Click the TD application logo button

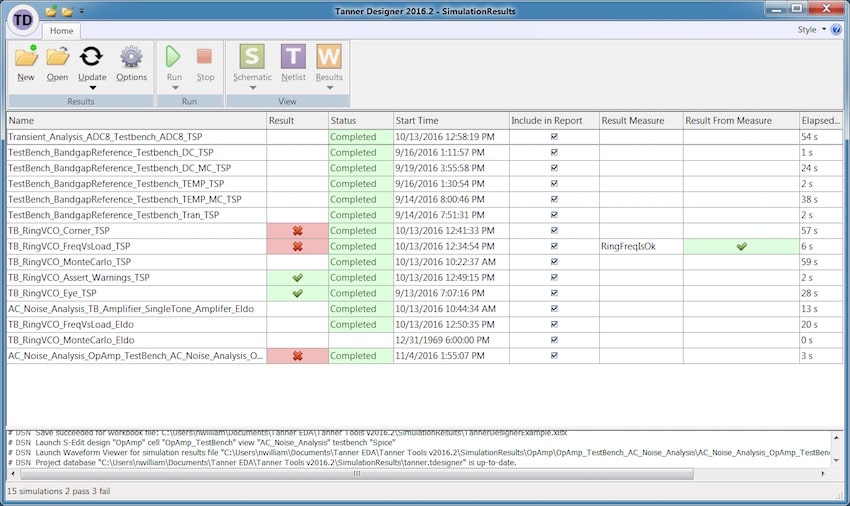point(22,20)
